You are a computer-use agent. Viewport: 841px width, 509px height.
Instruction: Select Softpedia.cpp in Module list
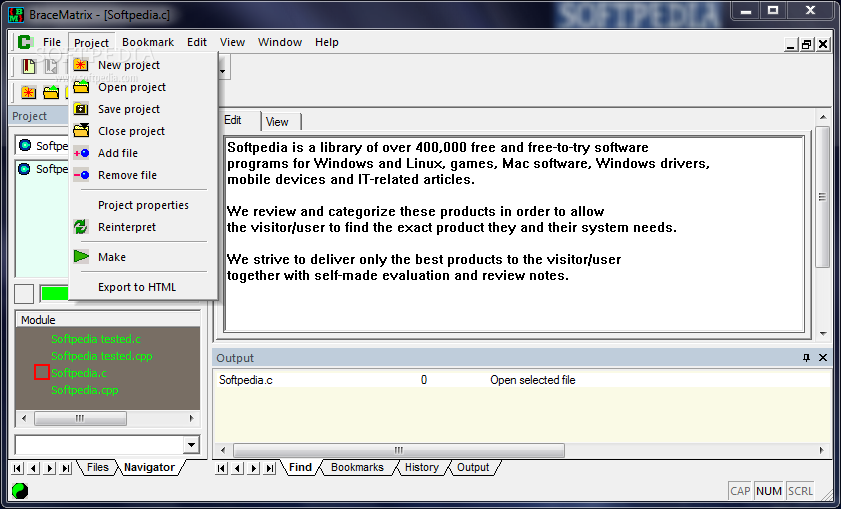(x=85, y=390)
